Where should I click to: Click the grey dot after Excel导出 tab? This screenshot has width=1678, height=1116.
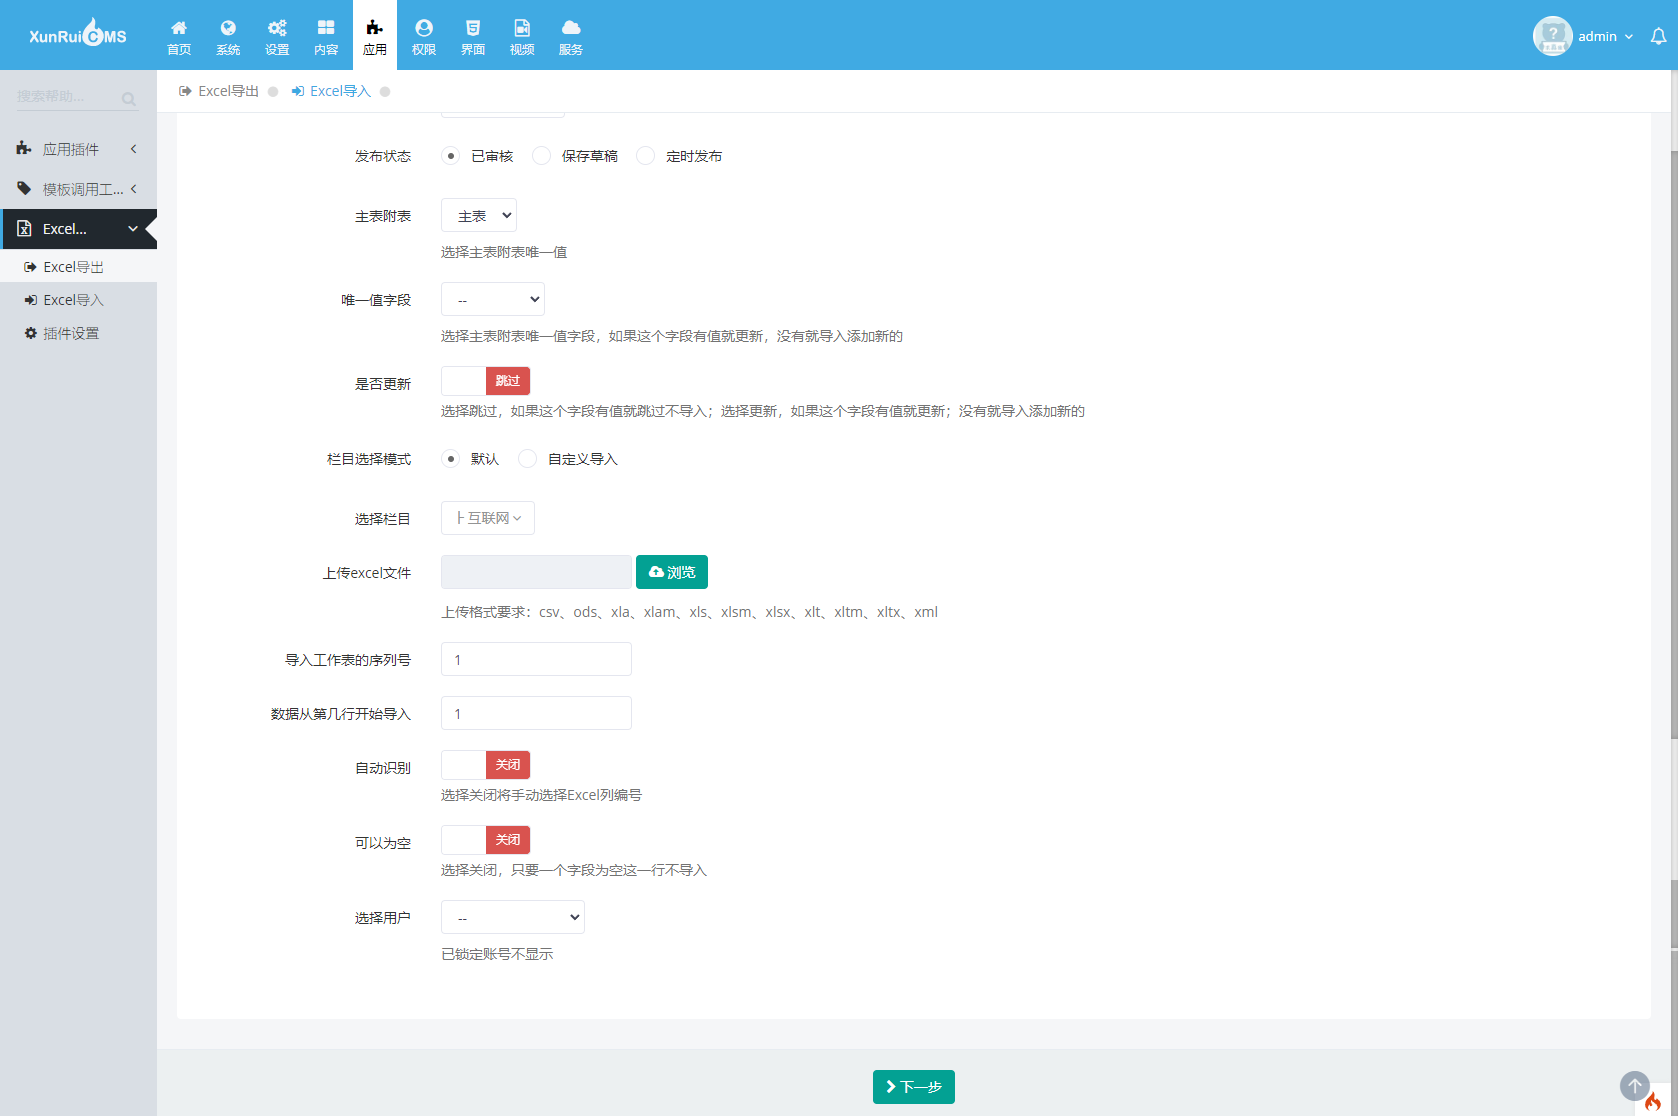273,91
